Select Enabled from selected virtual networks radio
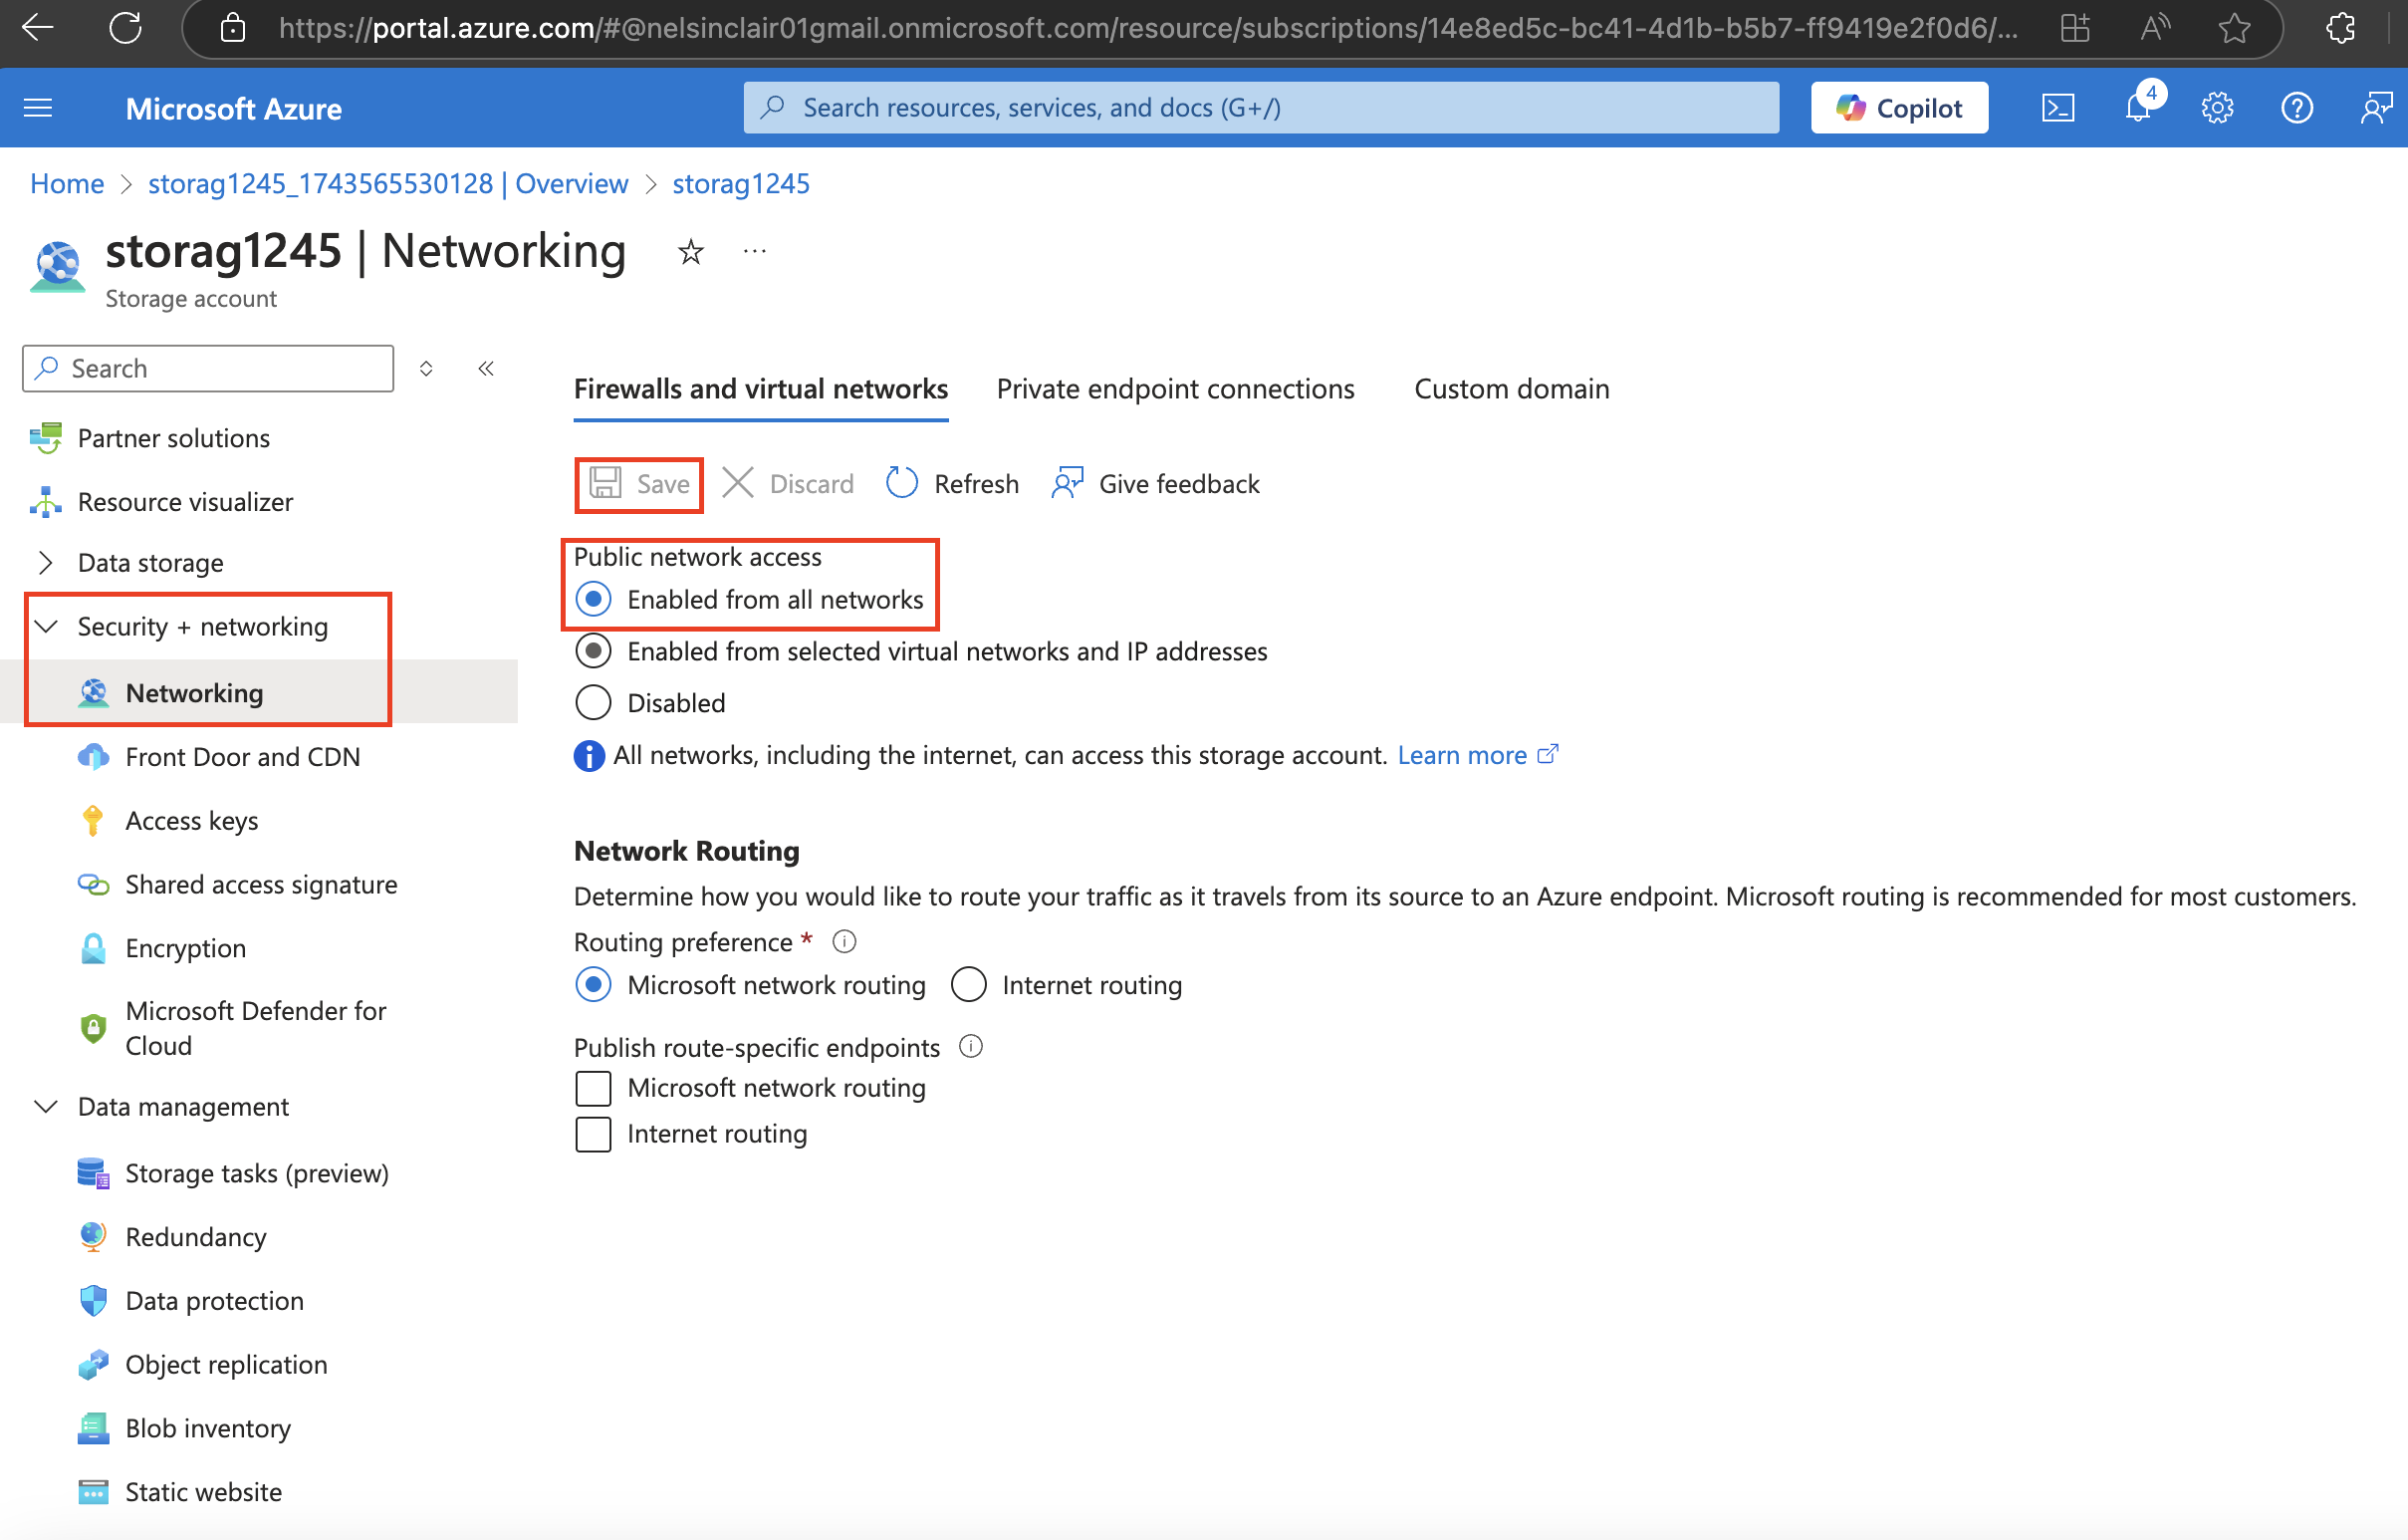 594,651
